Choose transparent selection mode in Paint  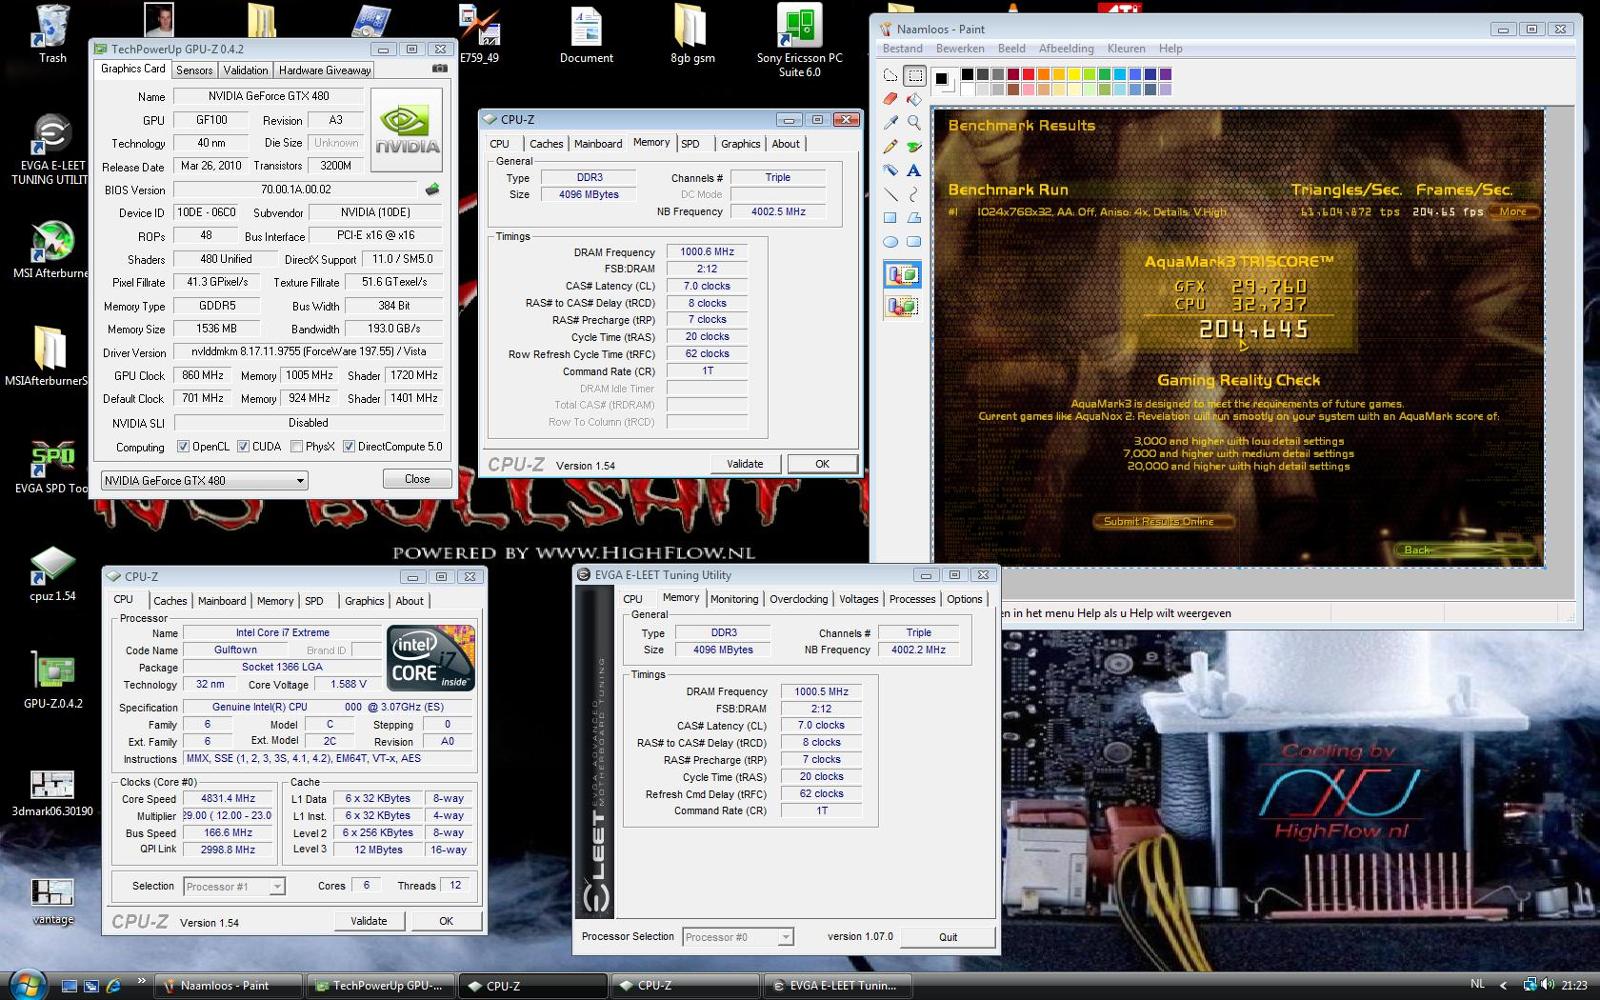point(902,306)
